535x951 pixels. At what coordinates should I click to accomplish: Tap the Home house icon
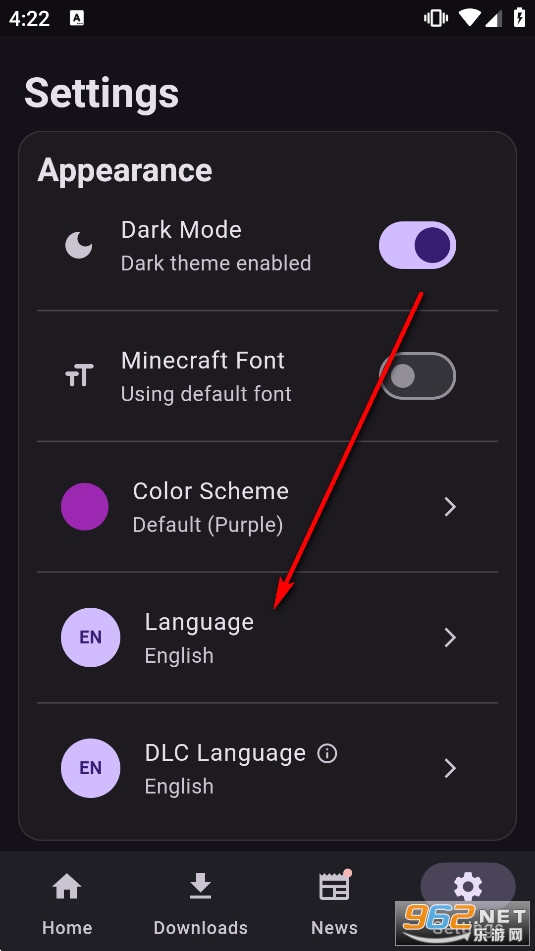click(x=67, y=887)
